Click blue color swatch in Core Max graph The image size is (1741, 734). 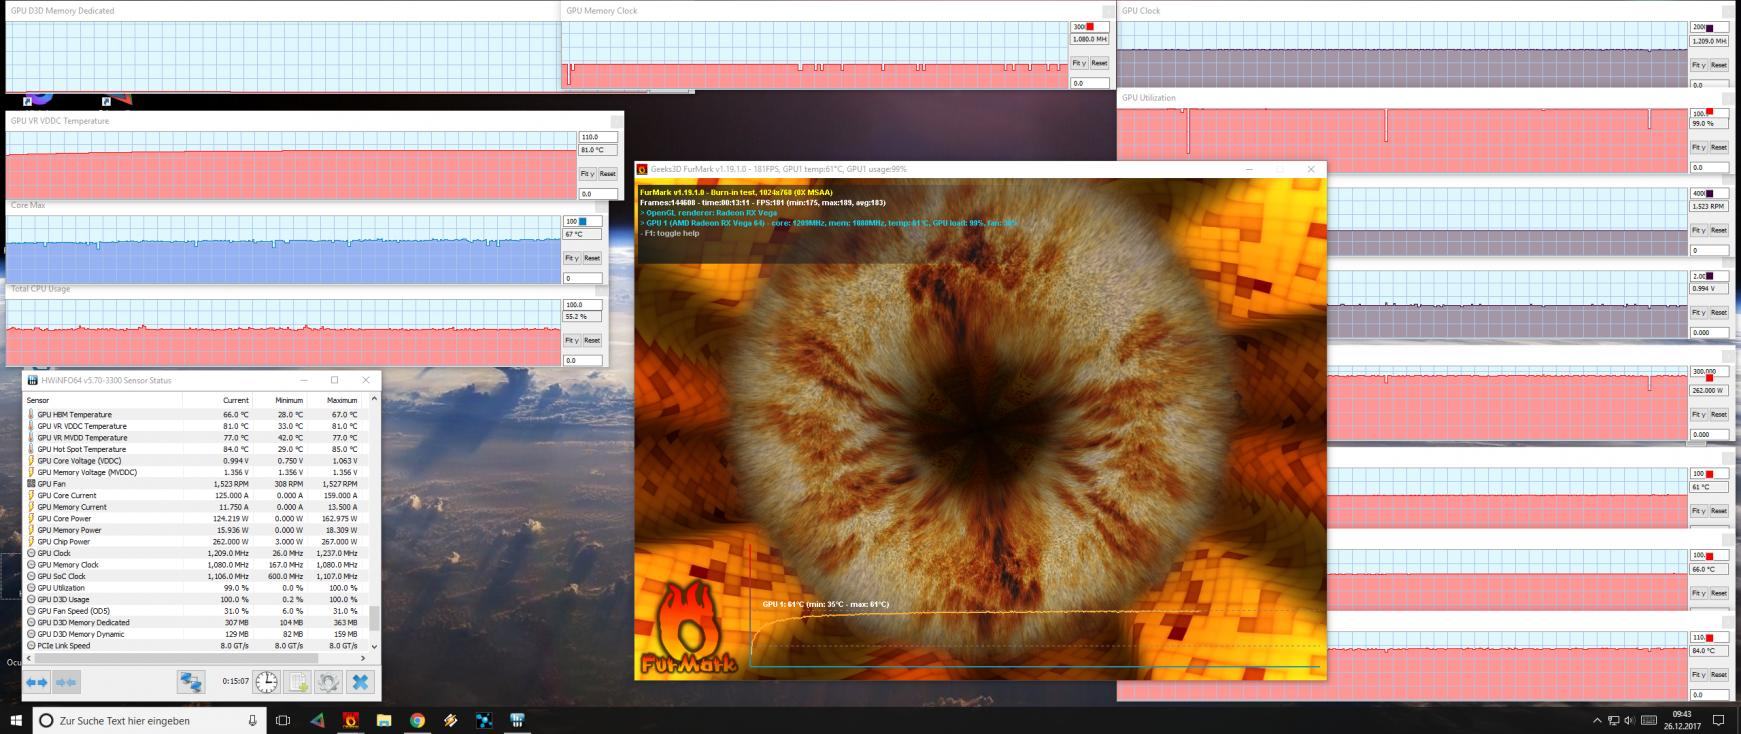click(583, 222)
